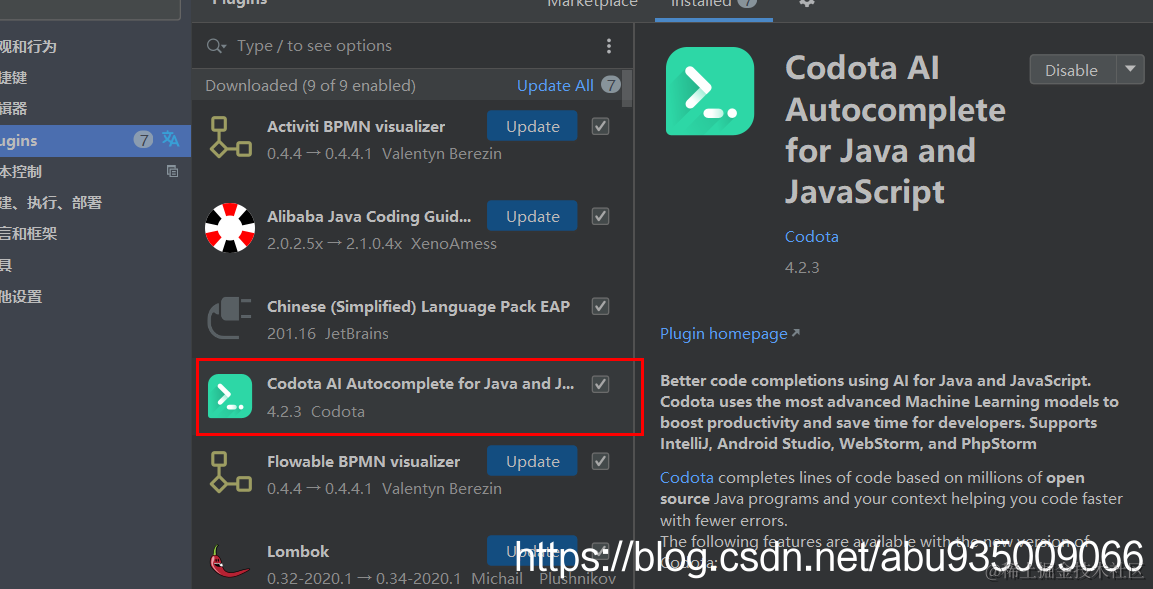
Task: Toggle Flowable BPMN visualizer checkbox
Action: pos(601,461)
